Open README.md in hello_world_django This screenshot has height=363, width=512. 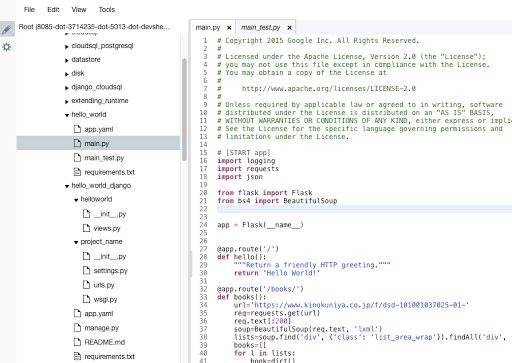coord(105,342)
